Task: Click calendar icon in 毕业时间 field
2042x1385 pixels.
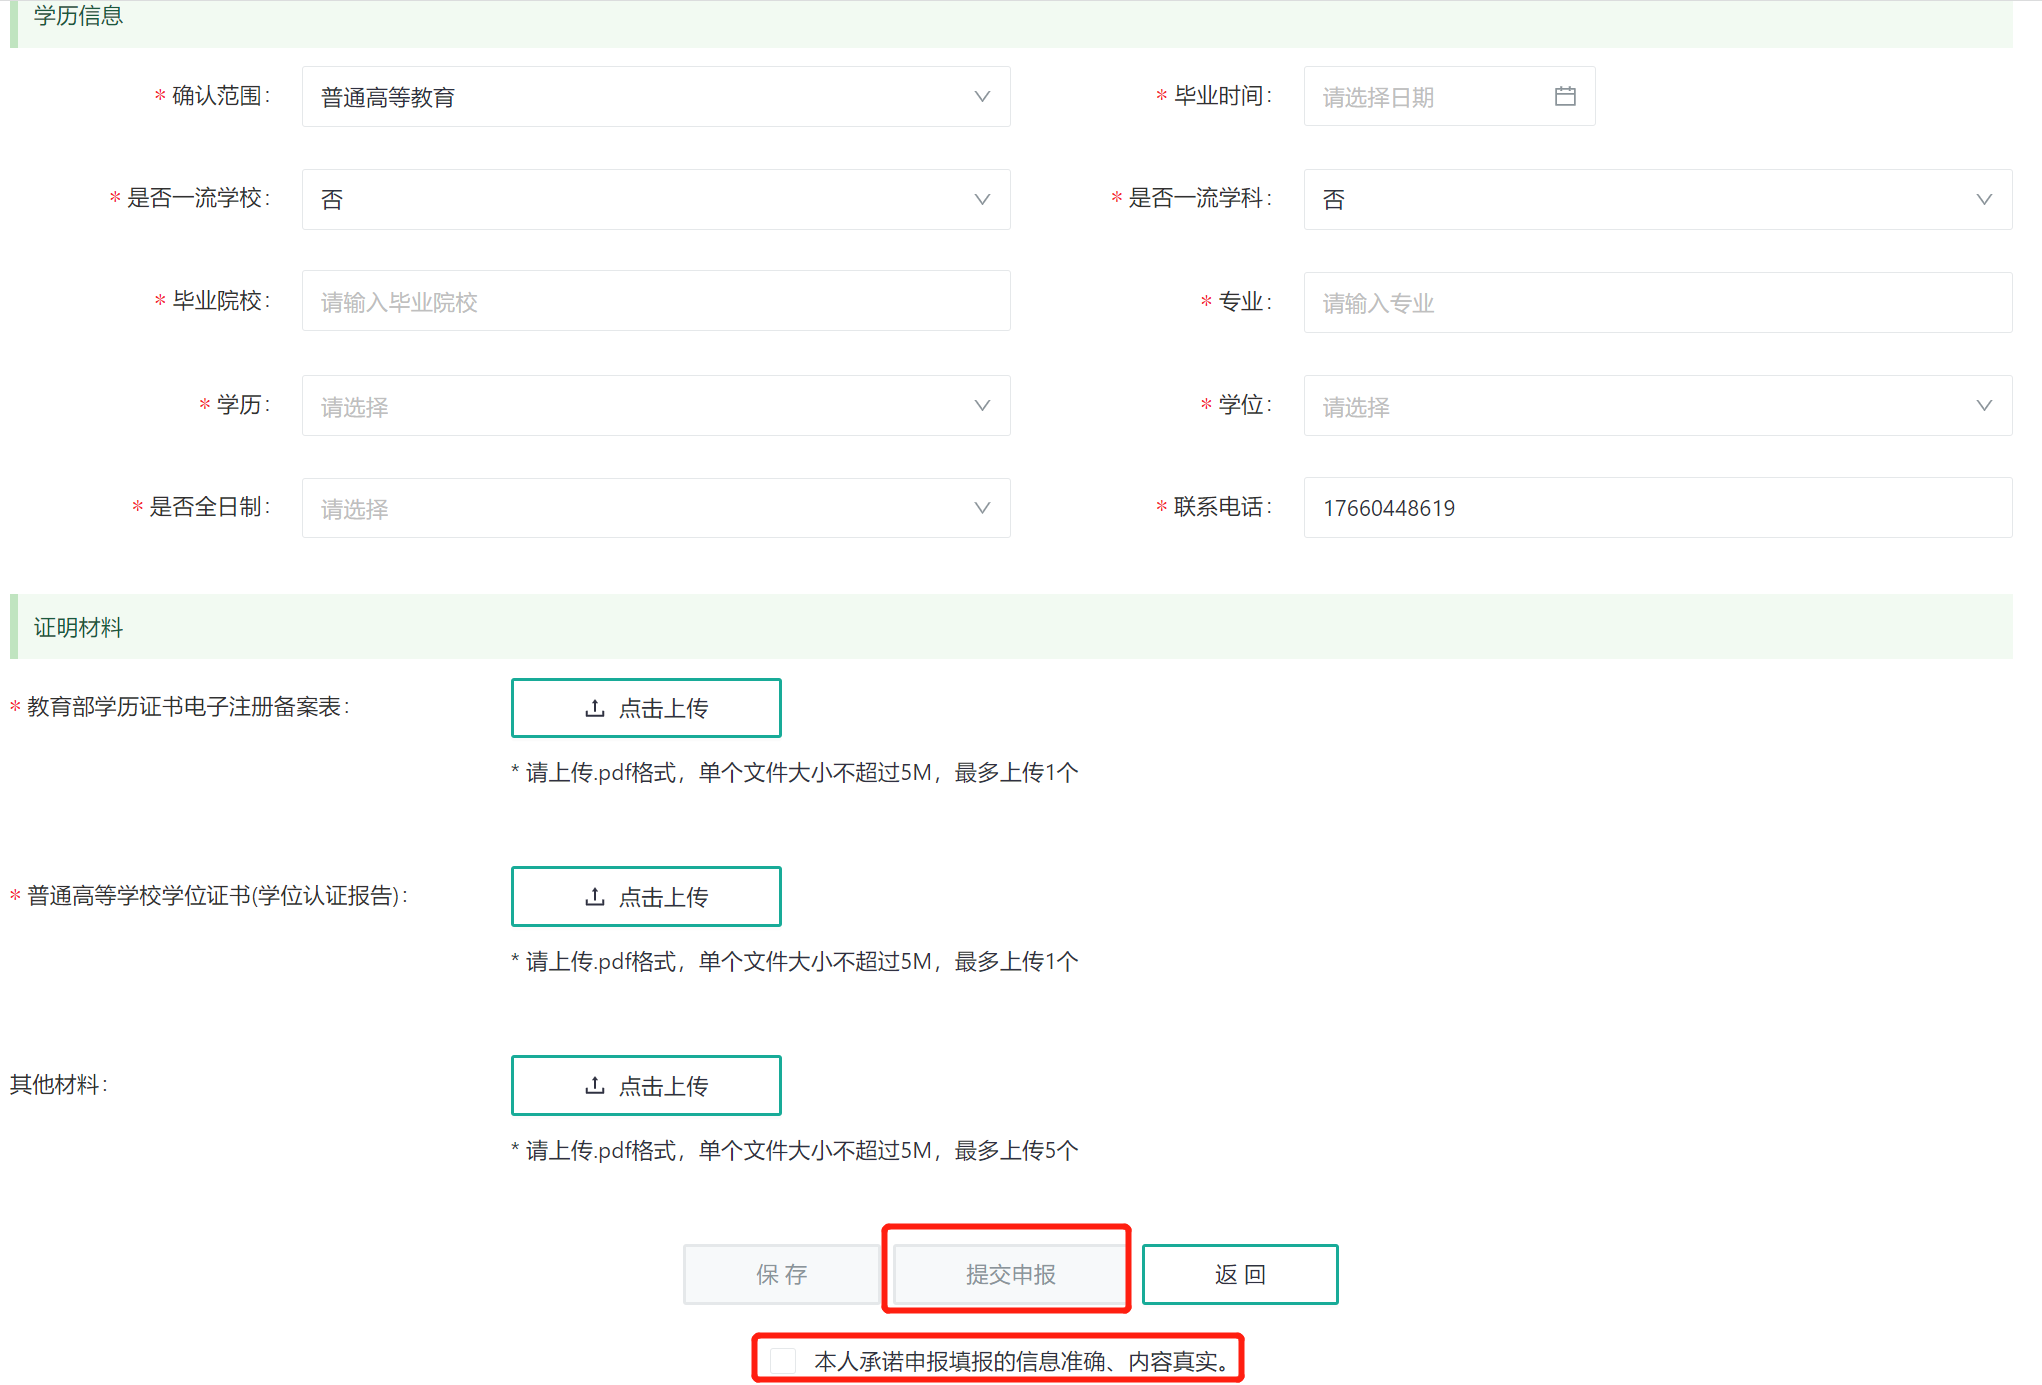Action: 1565,96
